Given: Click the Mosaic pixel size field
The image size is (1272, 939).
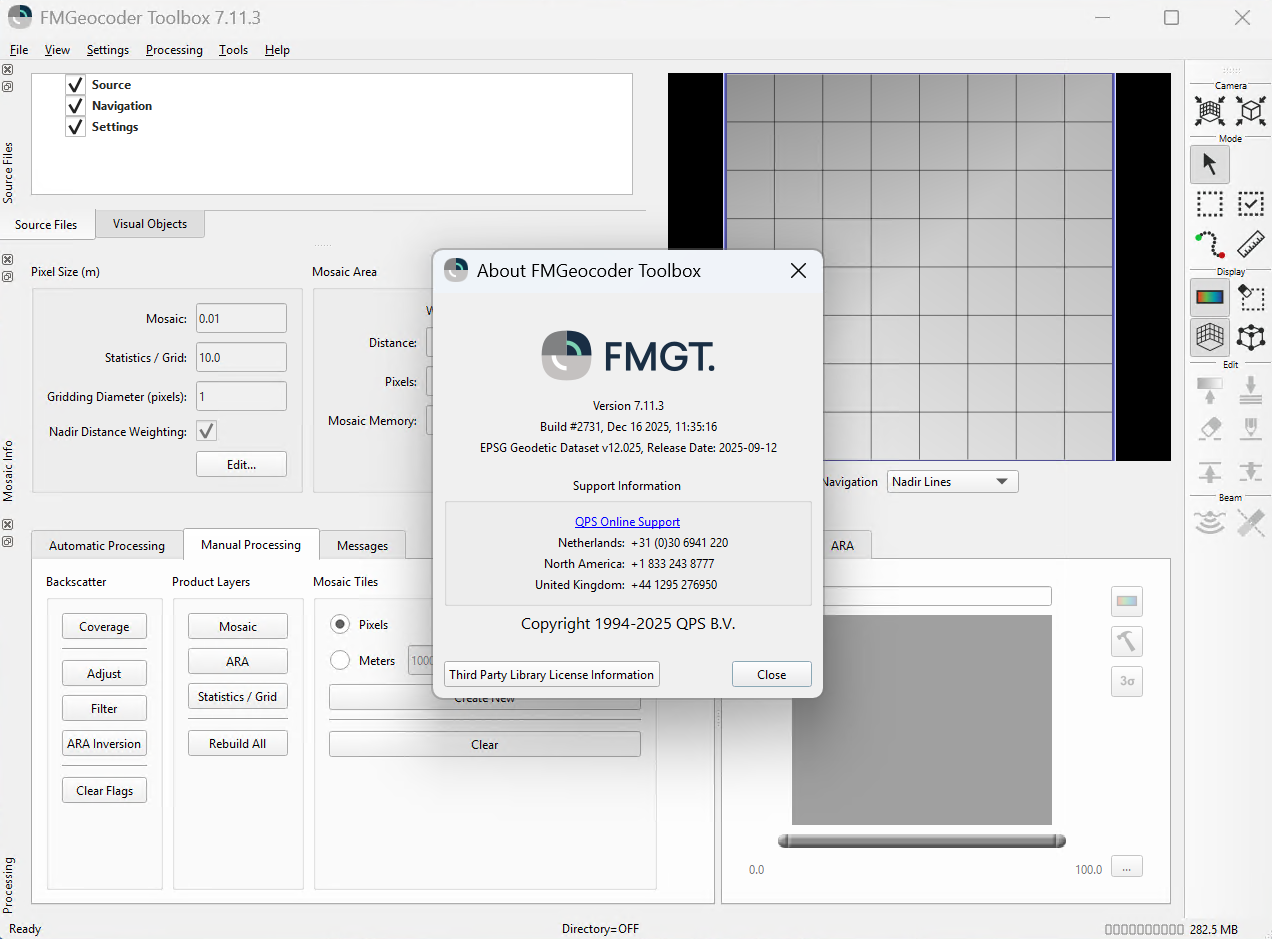Looking at the screenshot, I should (x=241, y=318).
